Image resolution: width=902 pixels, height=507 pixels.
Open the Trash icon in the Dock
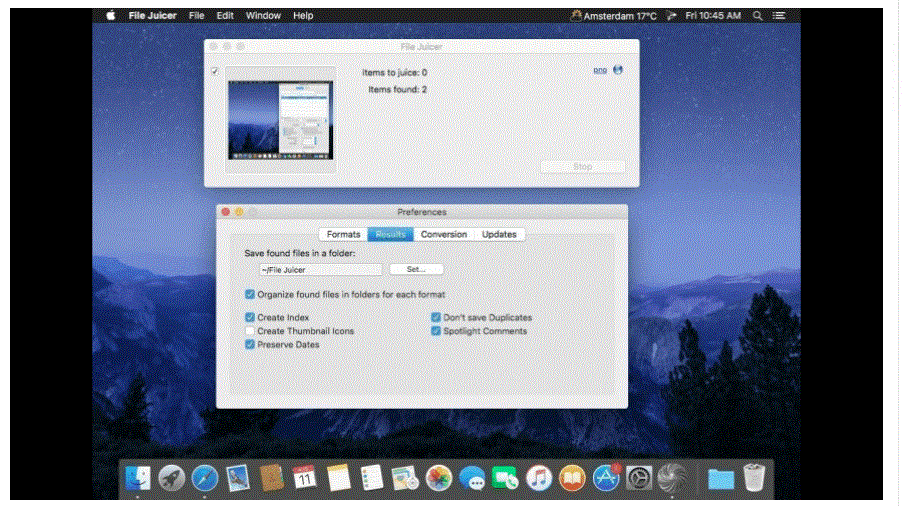[754, 478]
